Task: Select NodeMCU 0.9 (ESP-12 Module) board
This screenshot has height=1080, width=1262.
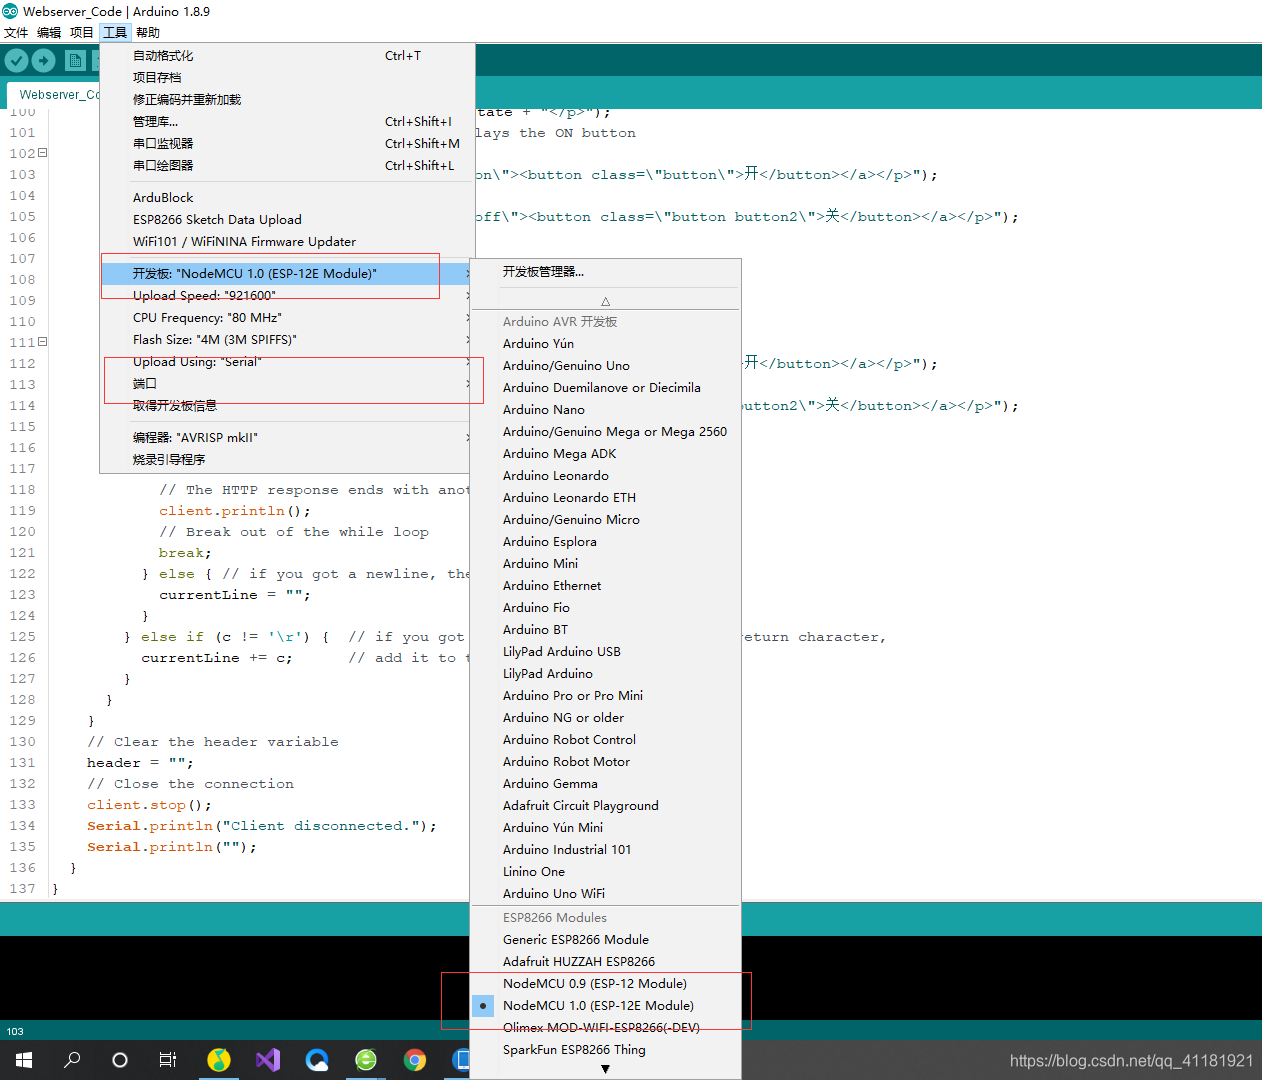Action: (594, 983)
